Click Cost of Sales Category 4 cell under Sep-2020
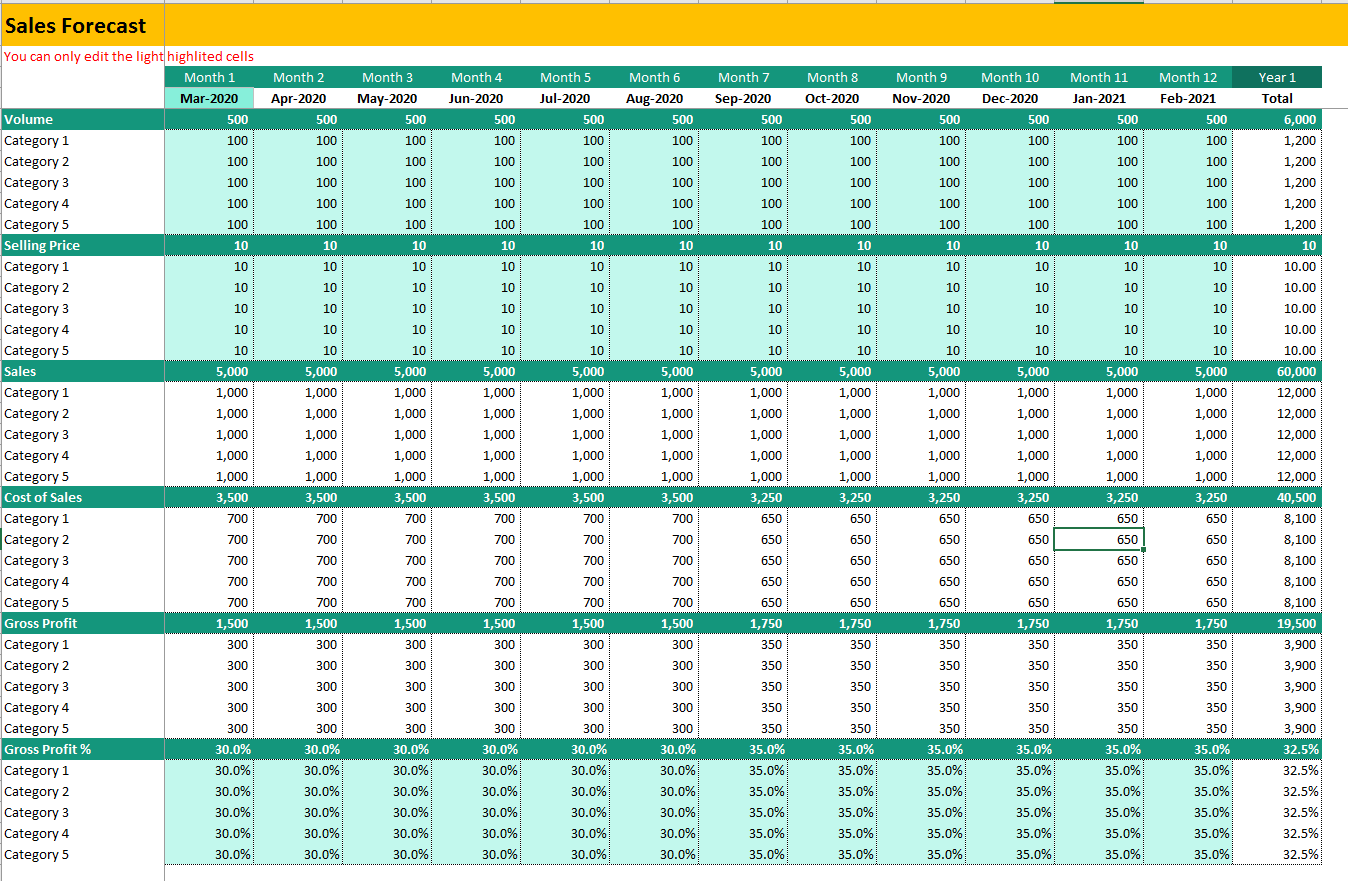The height and width of the screenshot is (881, 1348). pyautogui.click(x=743, y=581)
